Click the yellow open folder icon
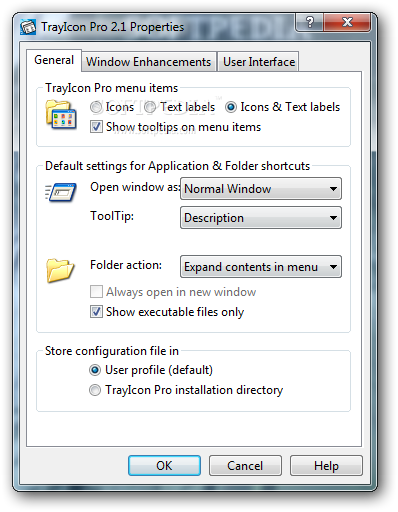This screenshot has height=512, width=398. coord(60,270)
